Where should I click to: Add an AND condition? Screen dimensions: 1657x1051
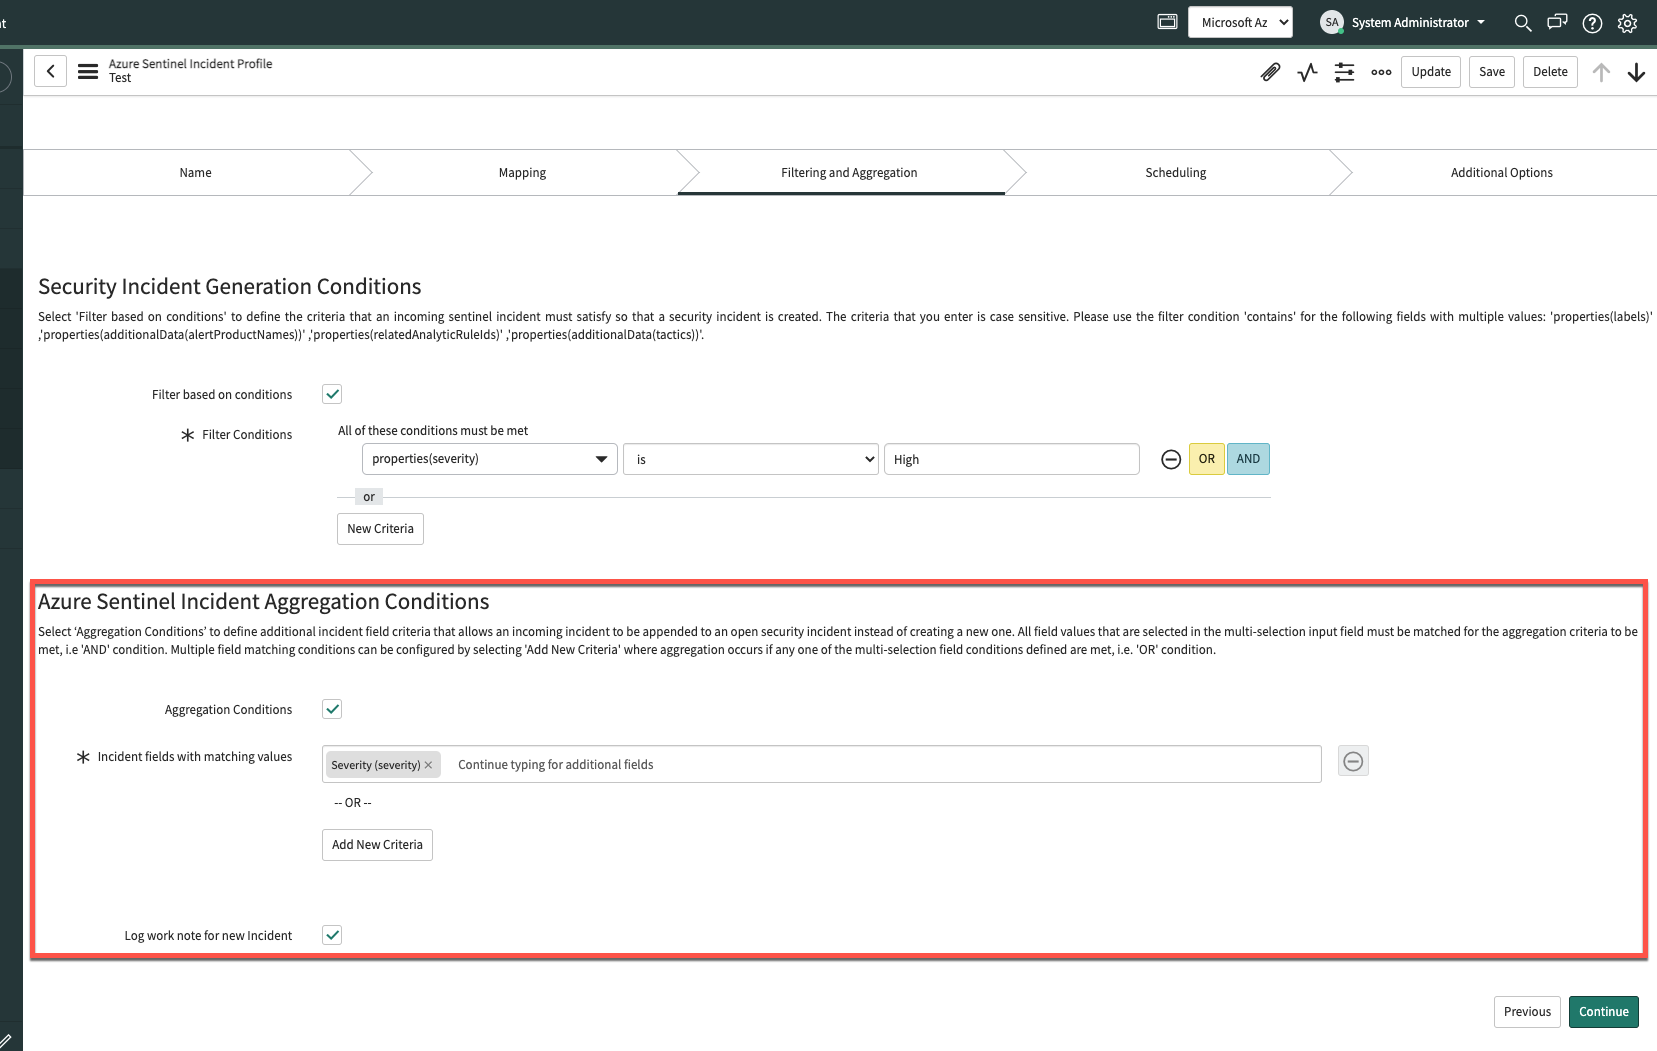pyautogui.click(x=1248, y=459)
